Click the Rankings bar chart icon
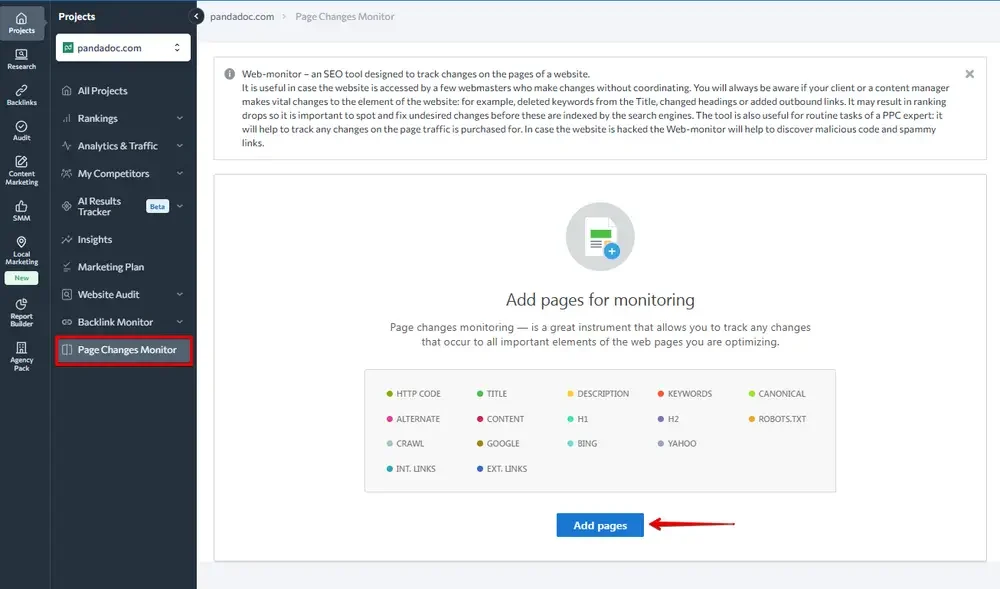Image resolution: width=1000 pixels, height=589 pixels. (66, 118)
